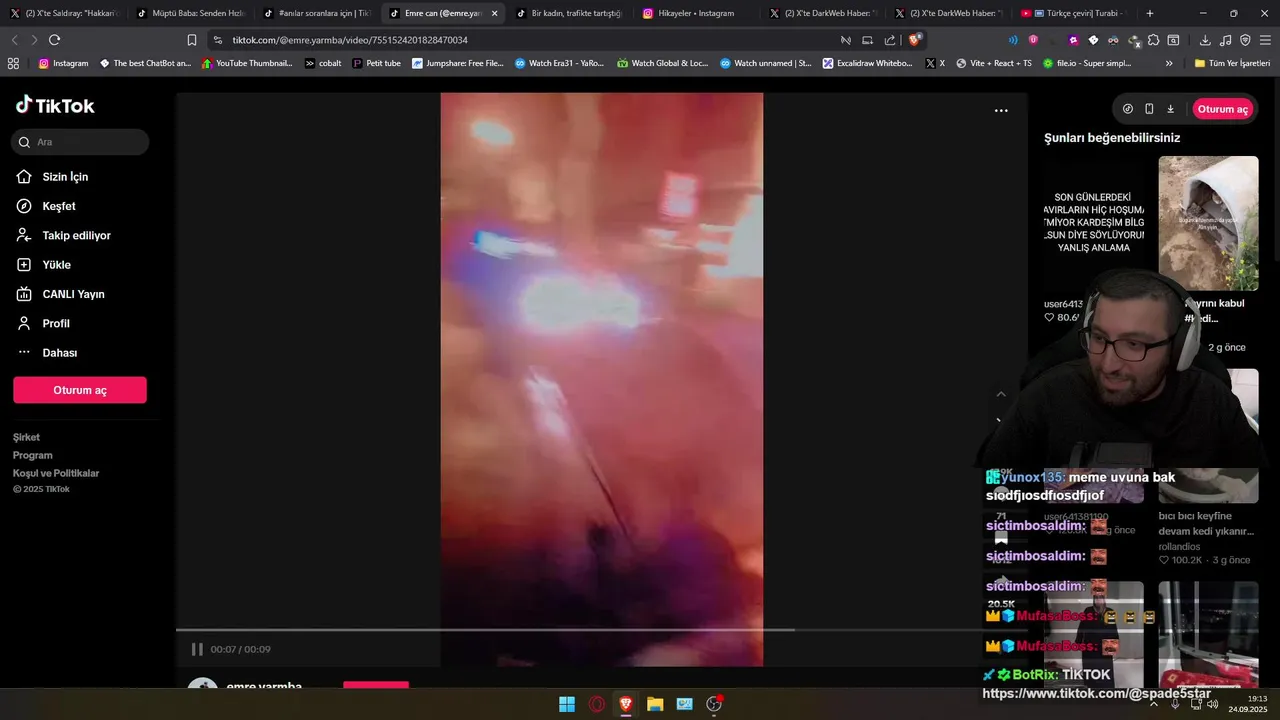
Task: Pause the TikTok video playback
Action: click(197, 649)
